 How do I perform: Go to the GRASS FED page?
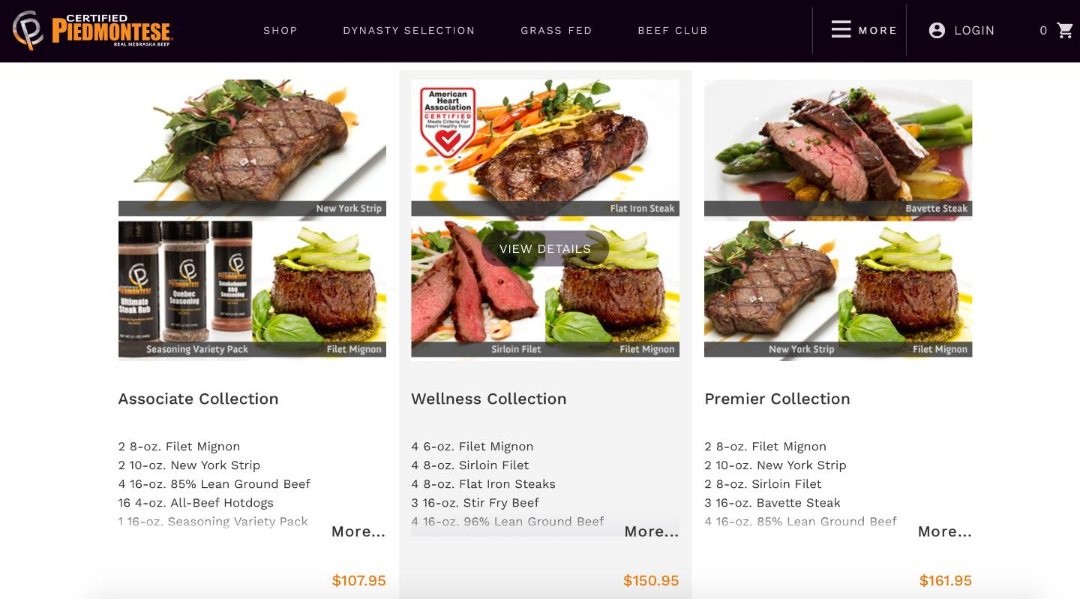[x=556, y=30]
